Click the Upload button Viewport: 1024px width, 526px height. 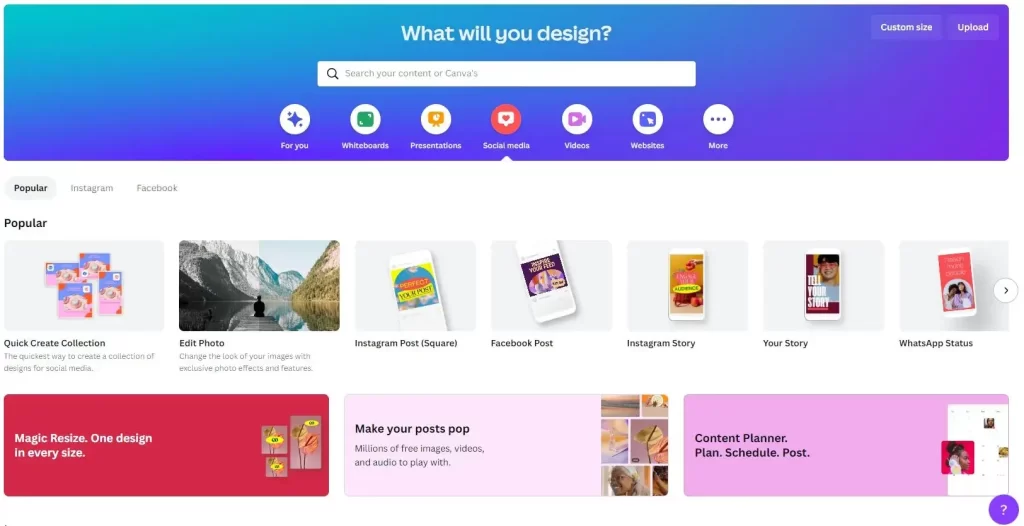972,27
